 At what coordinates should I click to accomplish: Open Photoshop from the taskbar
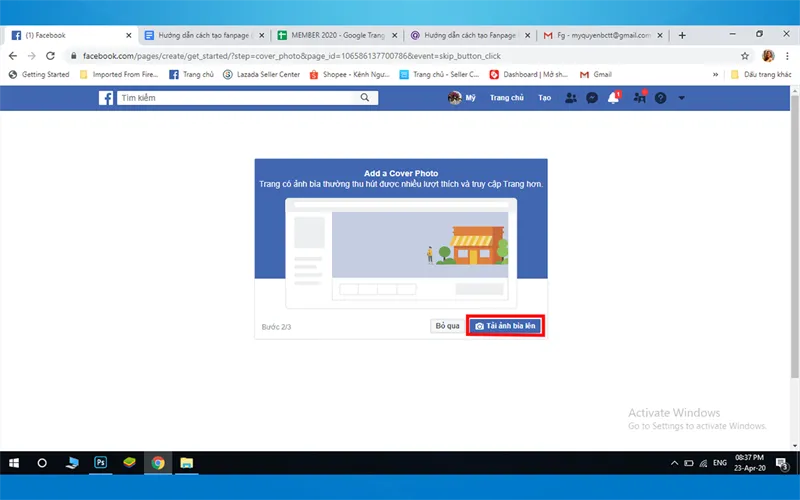pos(101,463)
